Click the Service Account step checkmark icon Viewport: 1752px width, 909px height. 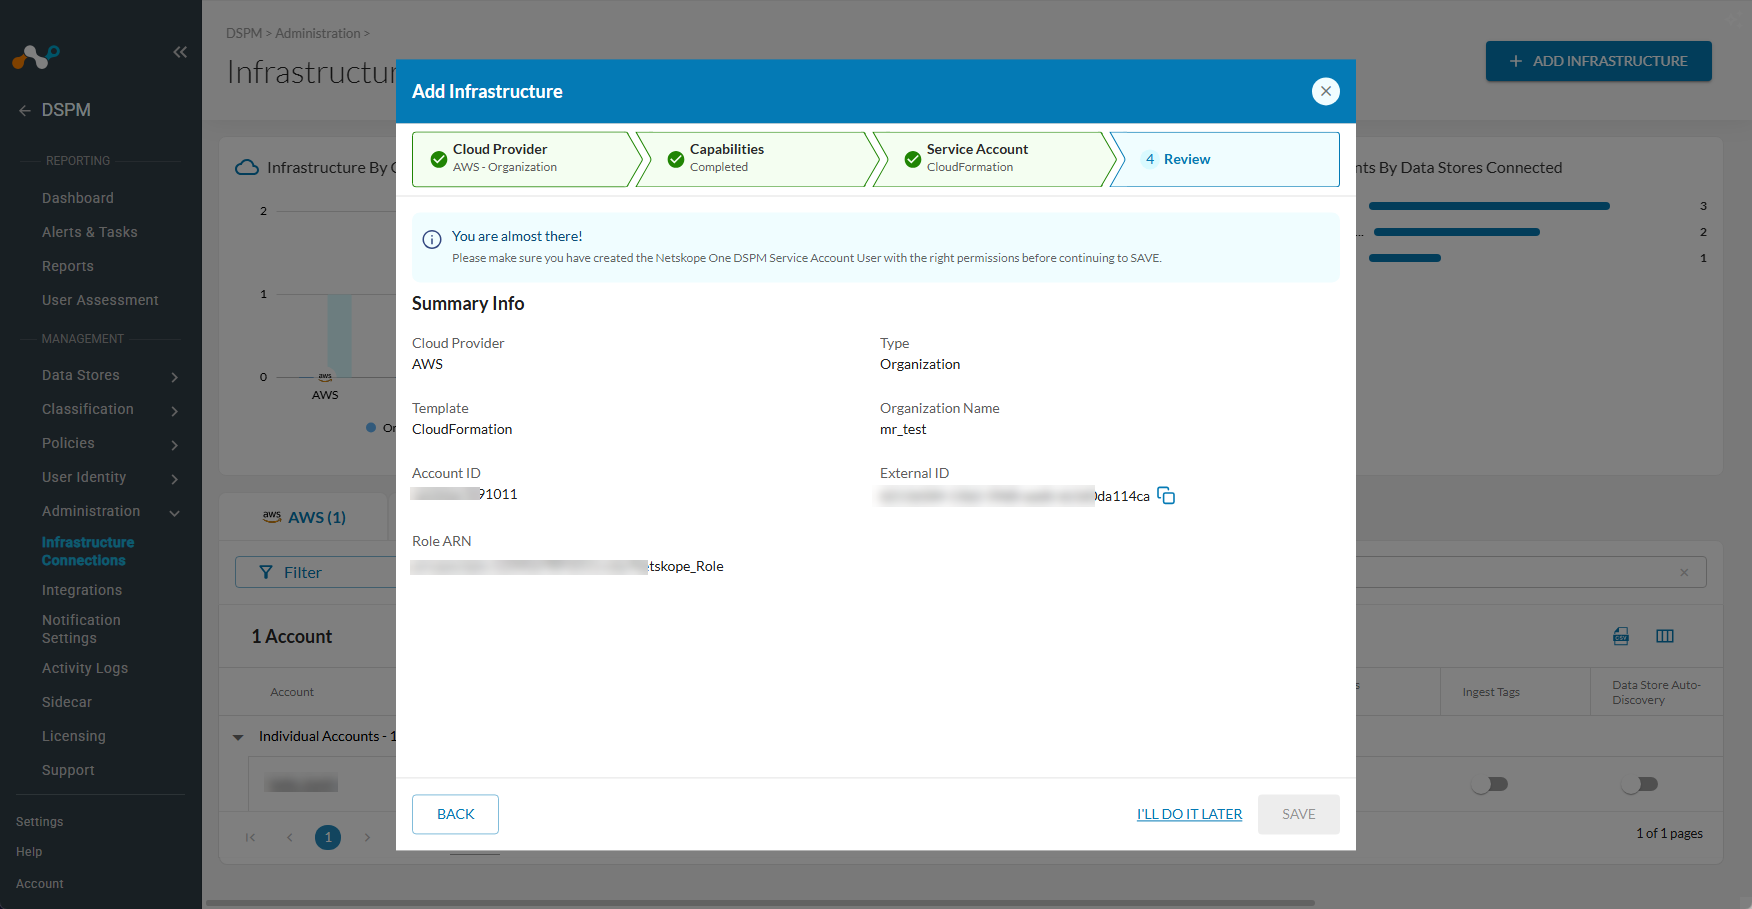913,159
